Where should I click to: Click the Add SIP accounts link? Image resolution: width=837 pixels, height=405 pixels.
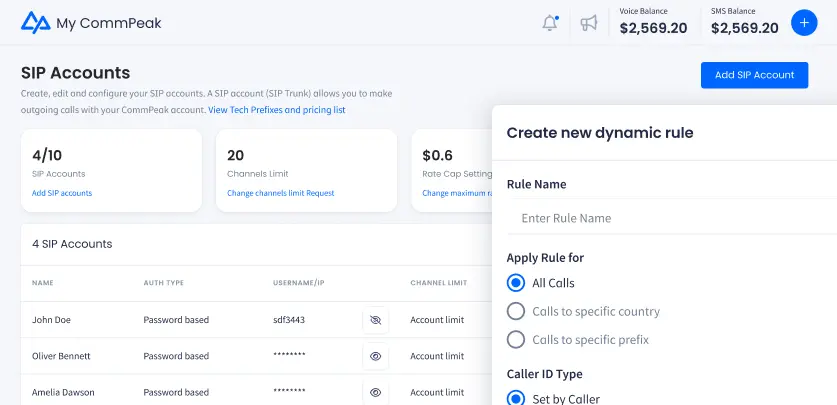coord(62,193)
